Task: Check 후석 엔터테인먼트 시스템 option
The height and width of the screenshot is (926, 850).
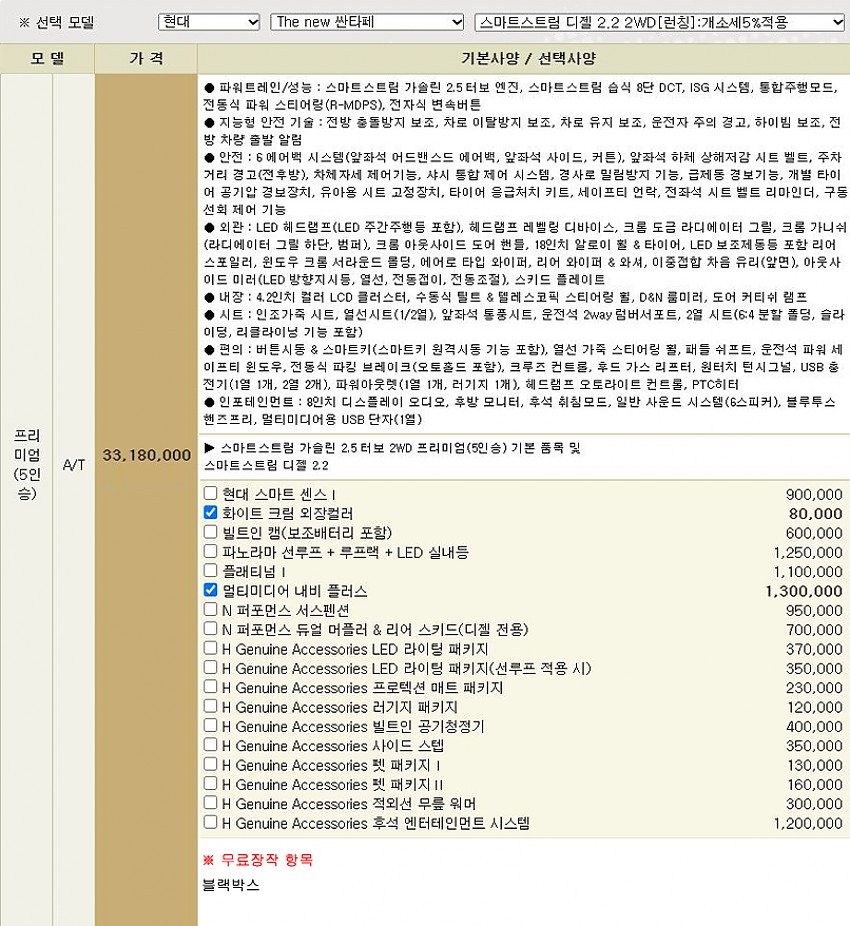Action: 210,823
